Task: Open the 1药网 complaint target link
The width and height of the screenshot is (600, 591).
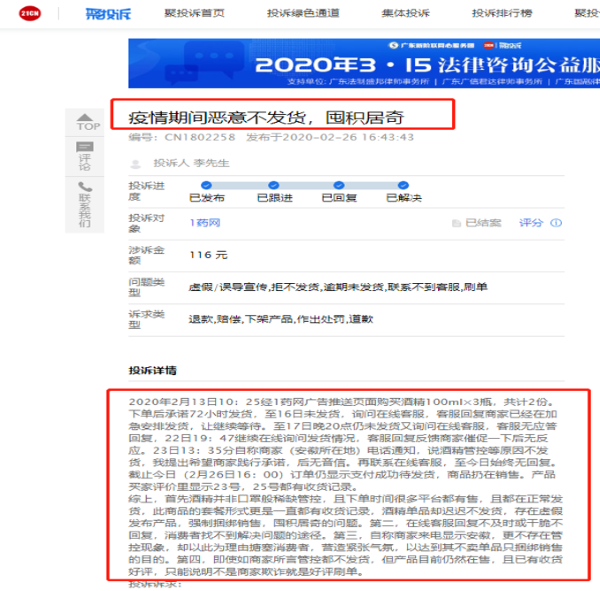Action: [x=205, y=223]
